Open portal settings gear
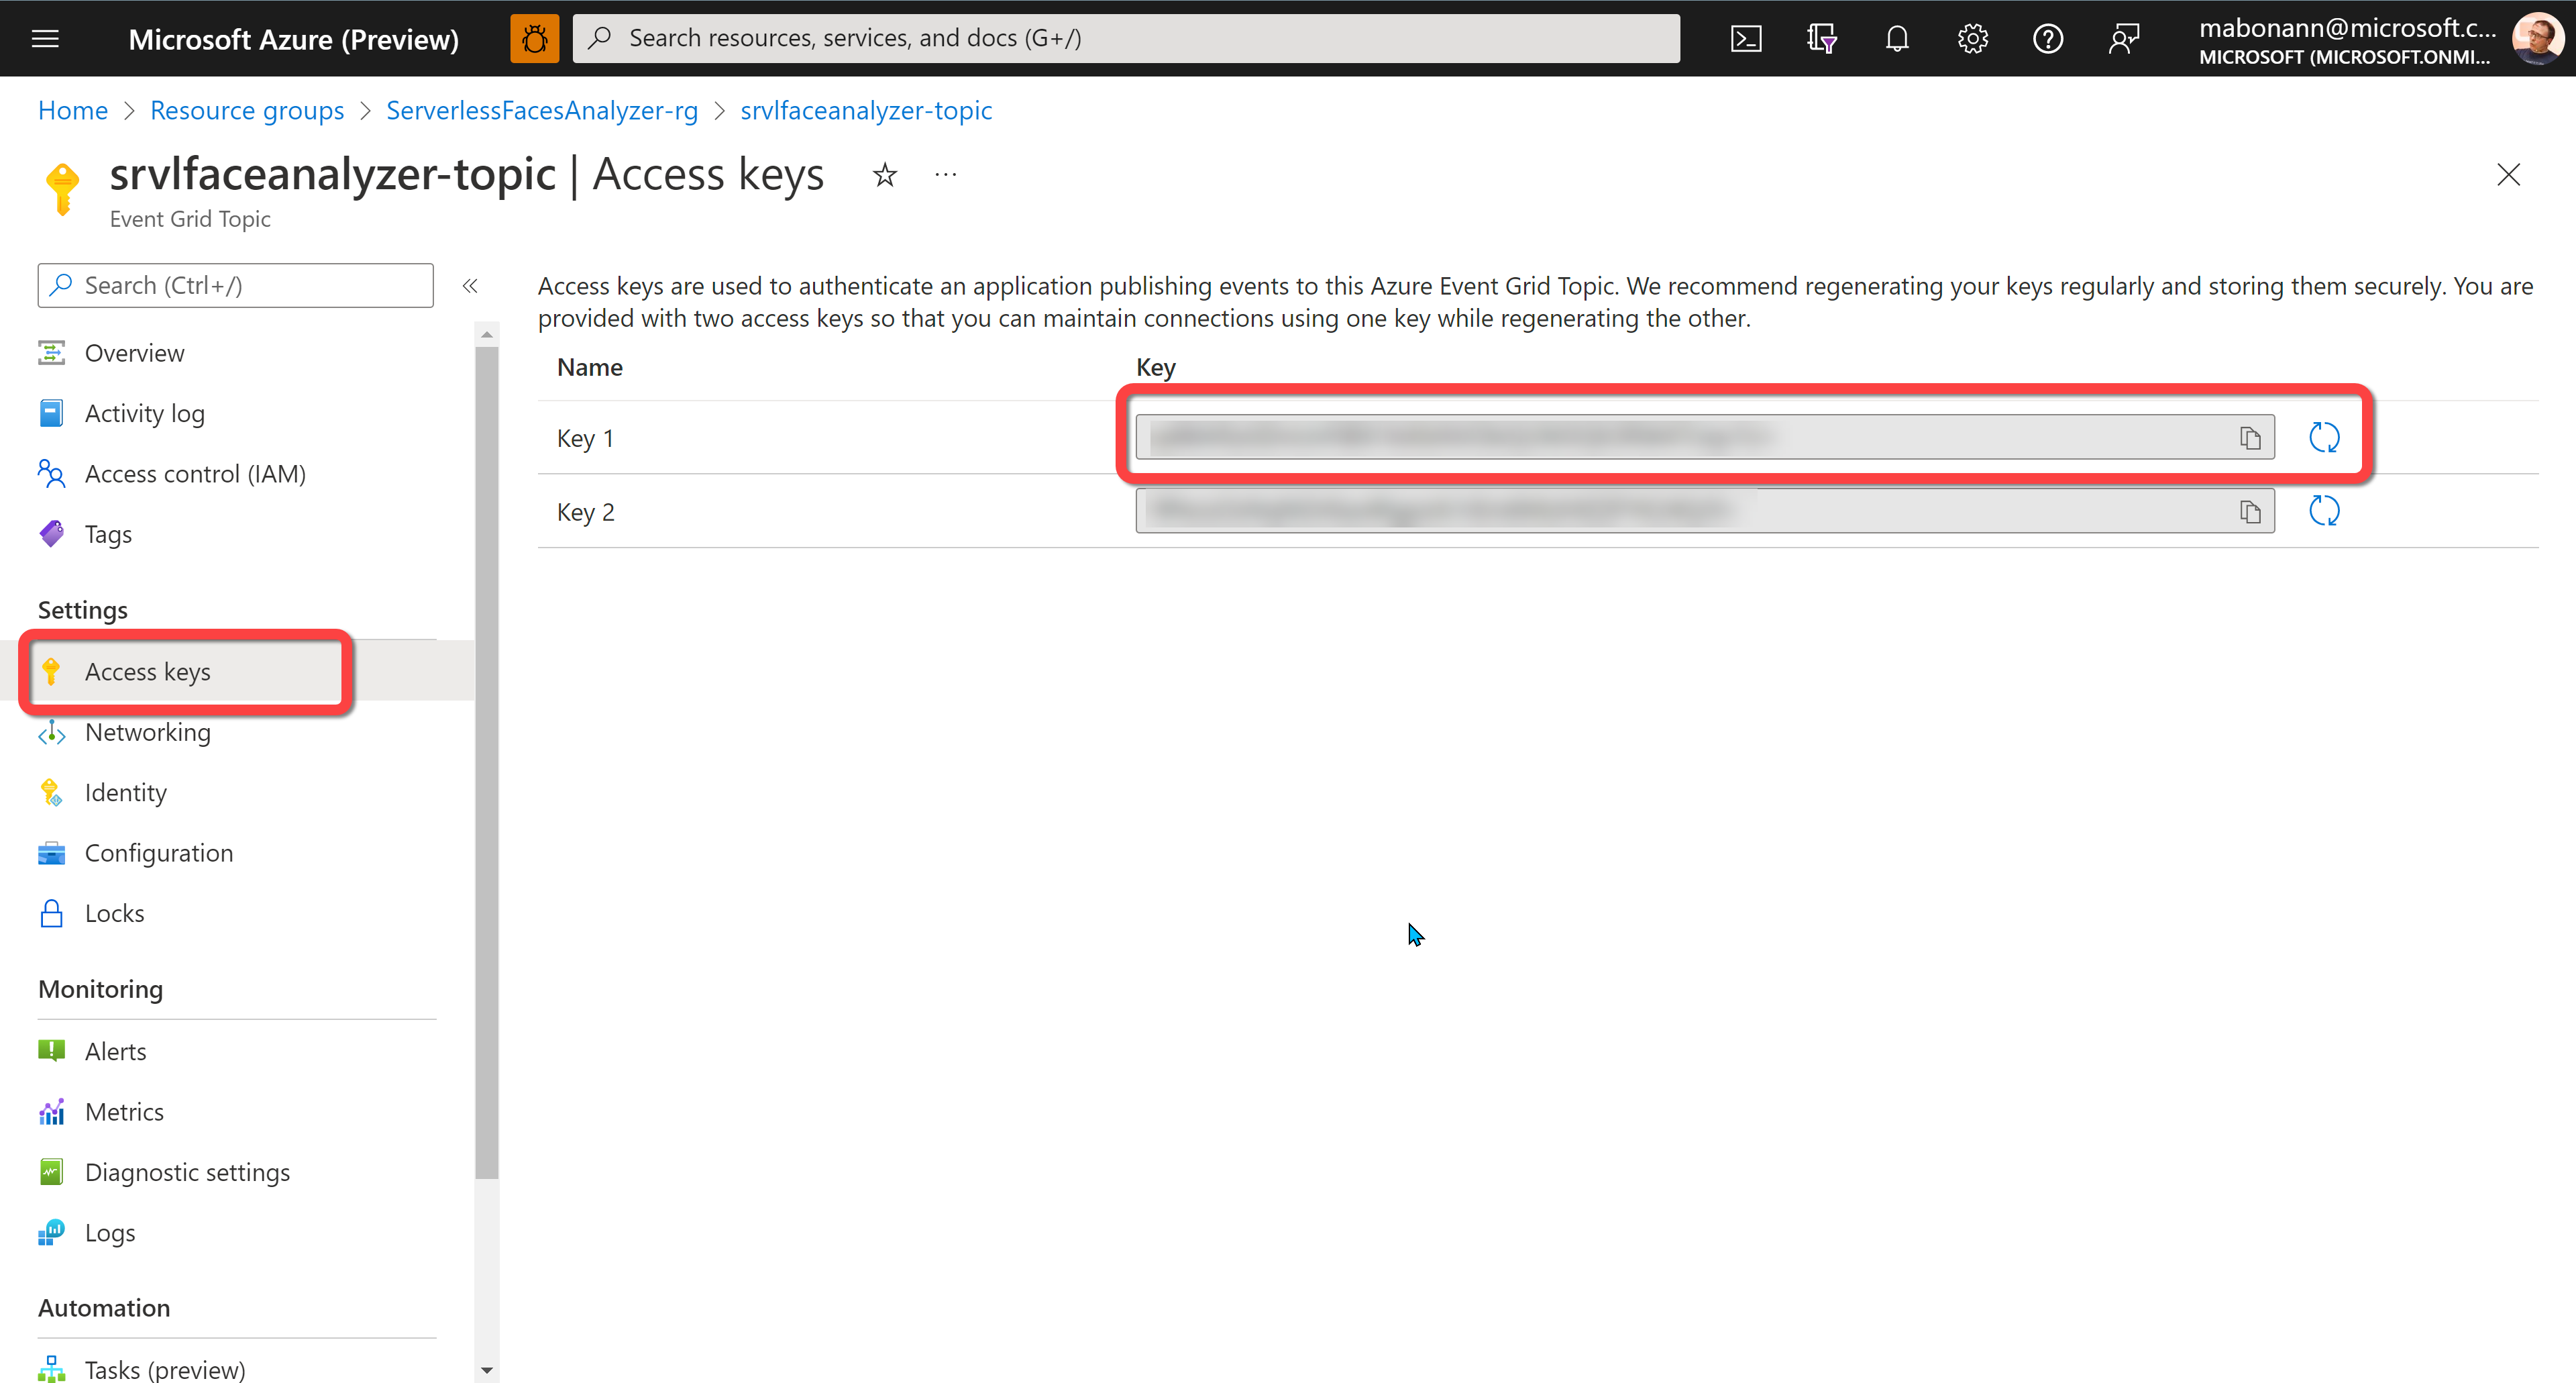Image resolution: width=2576 pixels, height=1383 pixels. (x=1972, y=39)
